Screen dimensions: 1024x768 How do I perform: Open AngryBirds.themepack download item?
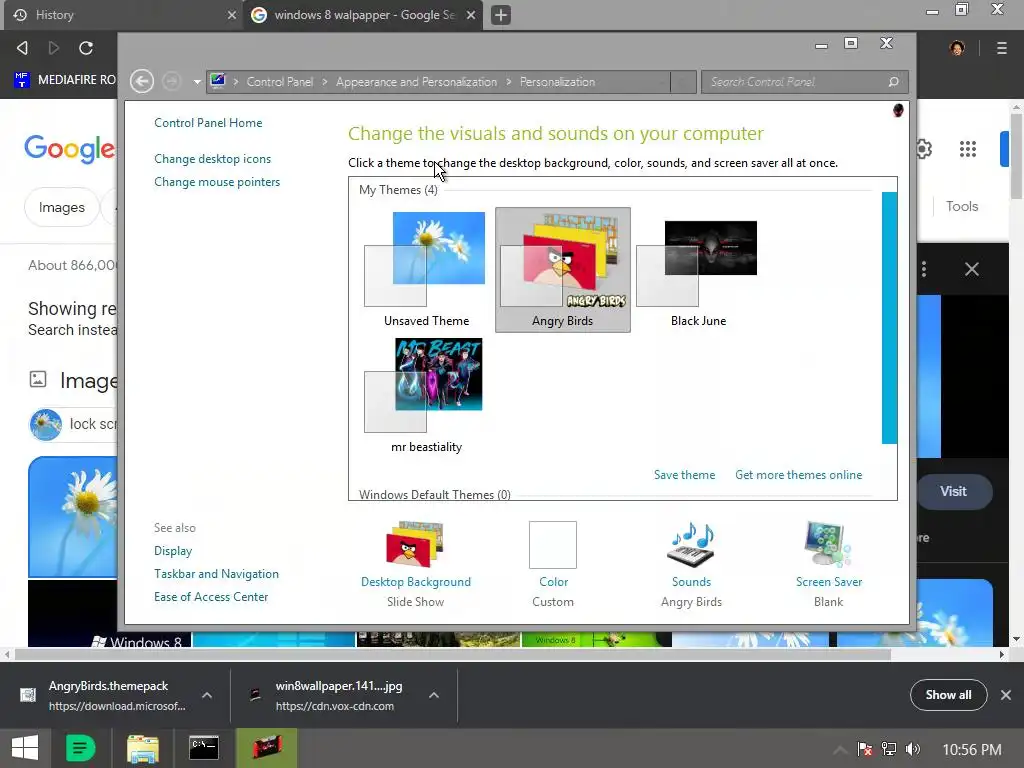pyautogui.click(x=106, y=695)
